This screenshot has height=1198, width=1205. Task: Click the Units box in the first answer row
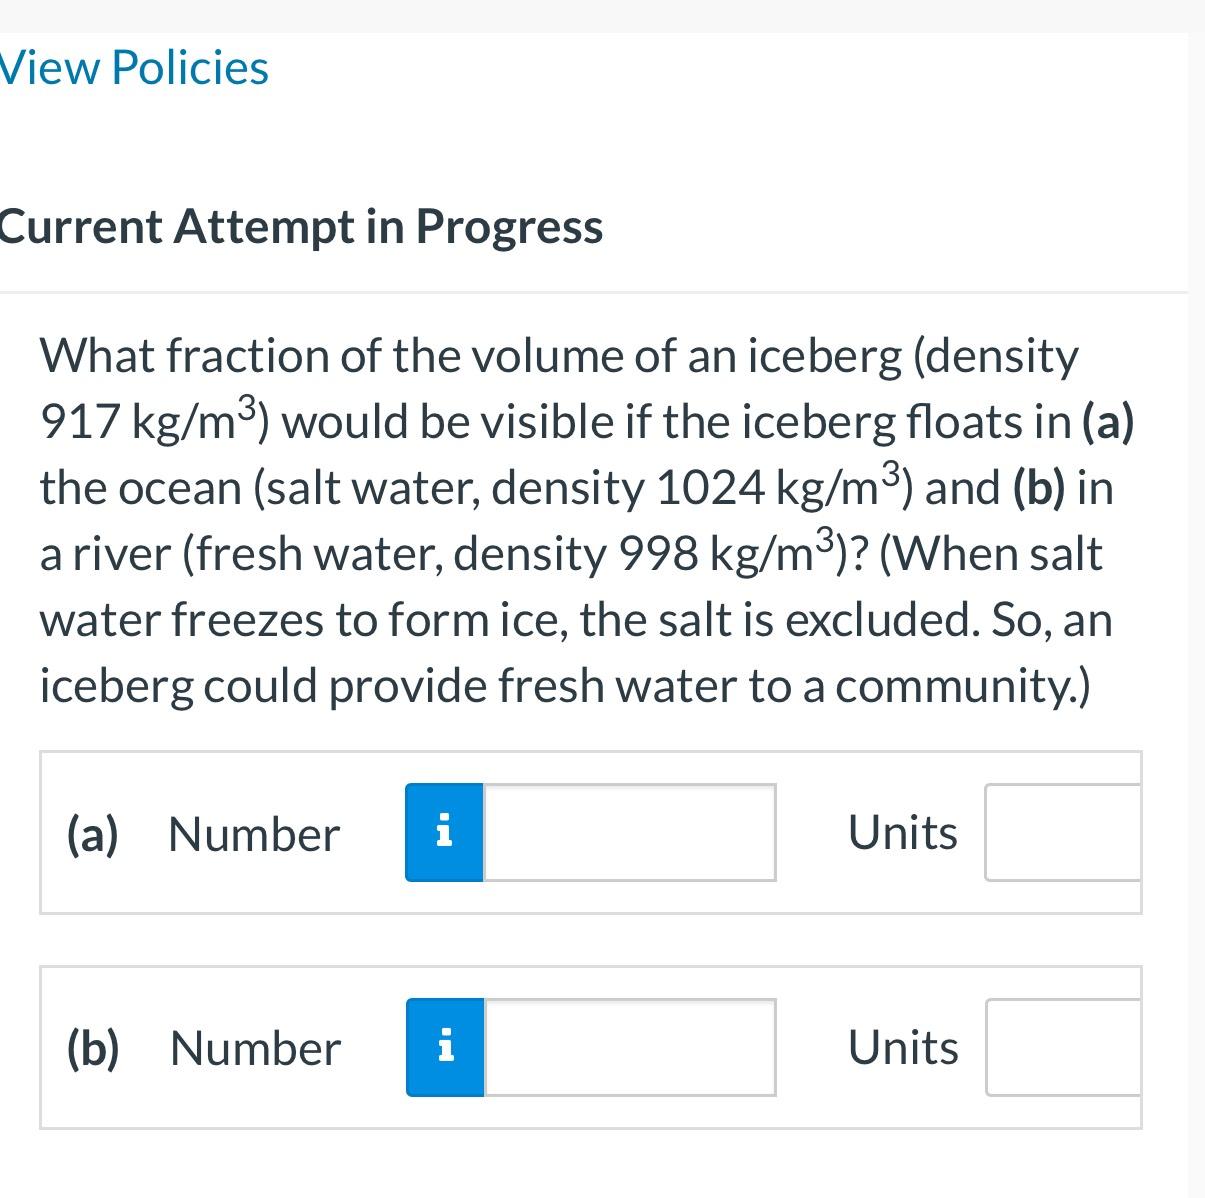coord(1063,831)
